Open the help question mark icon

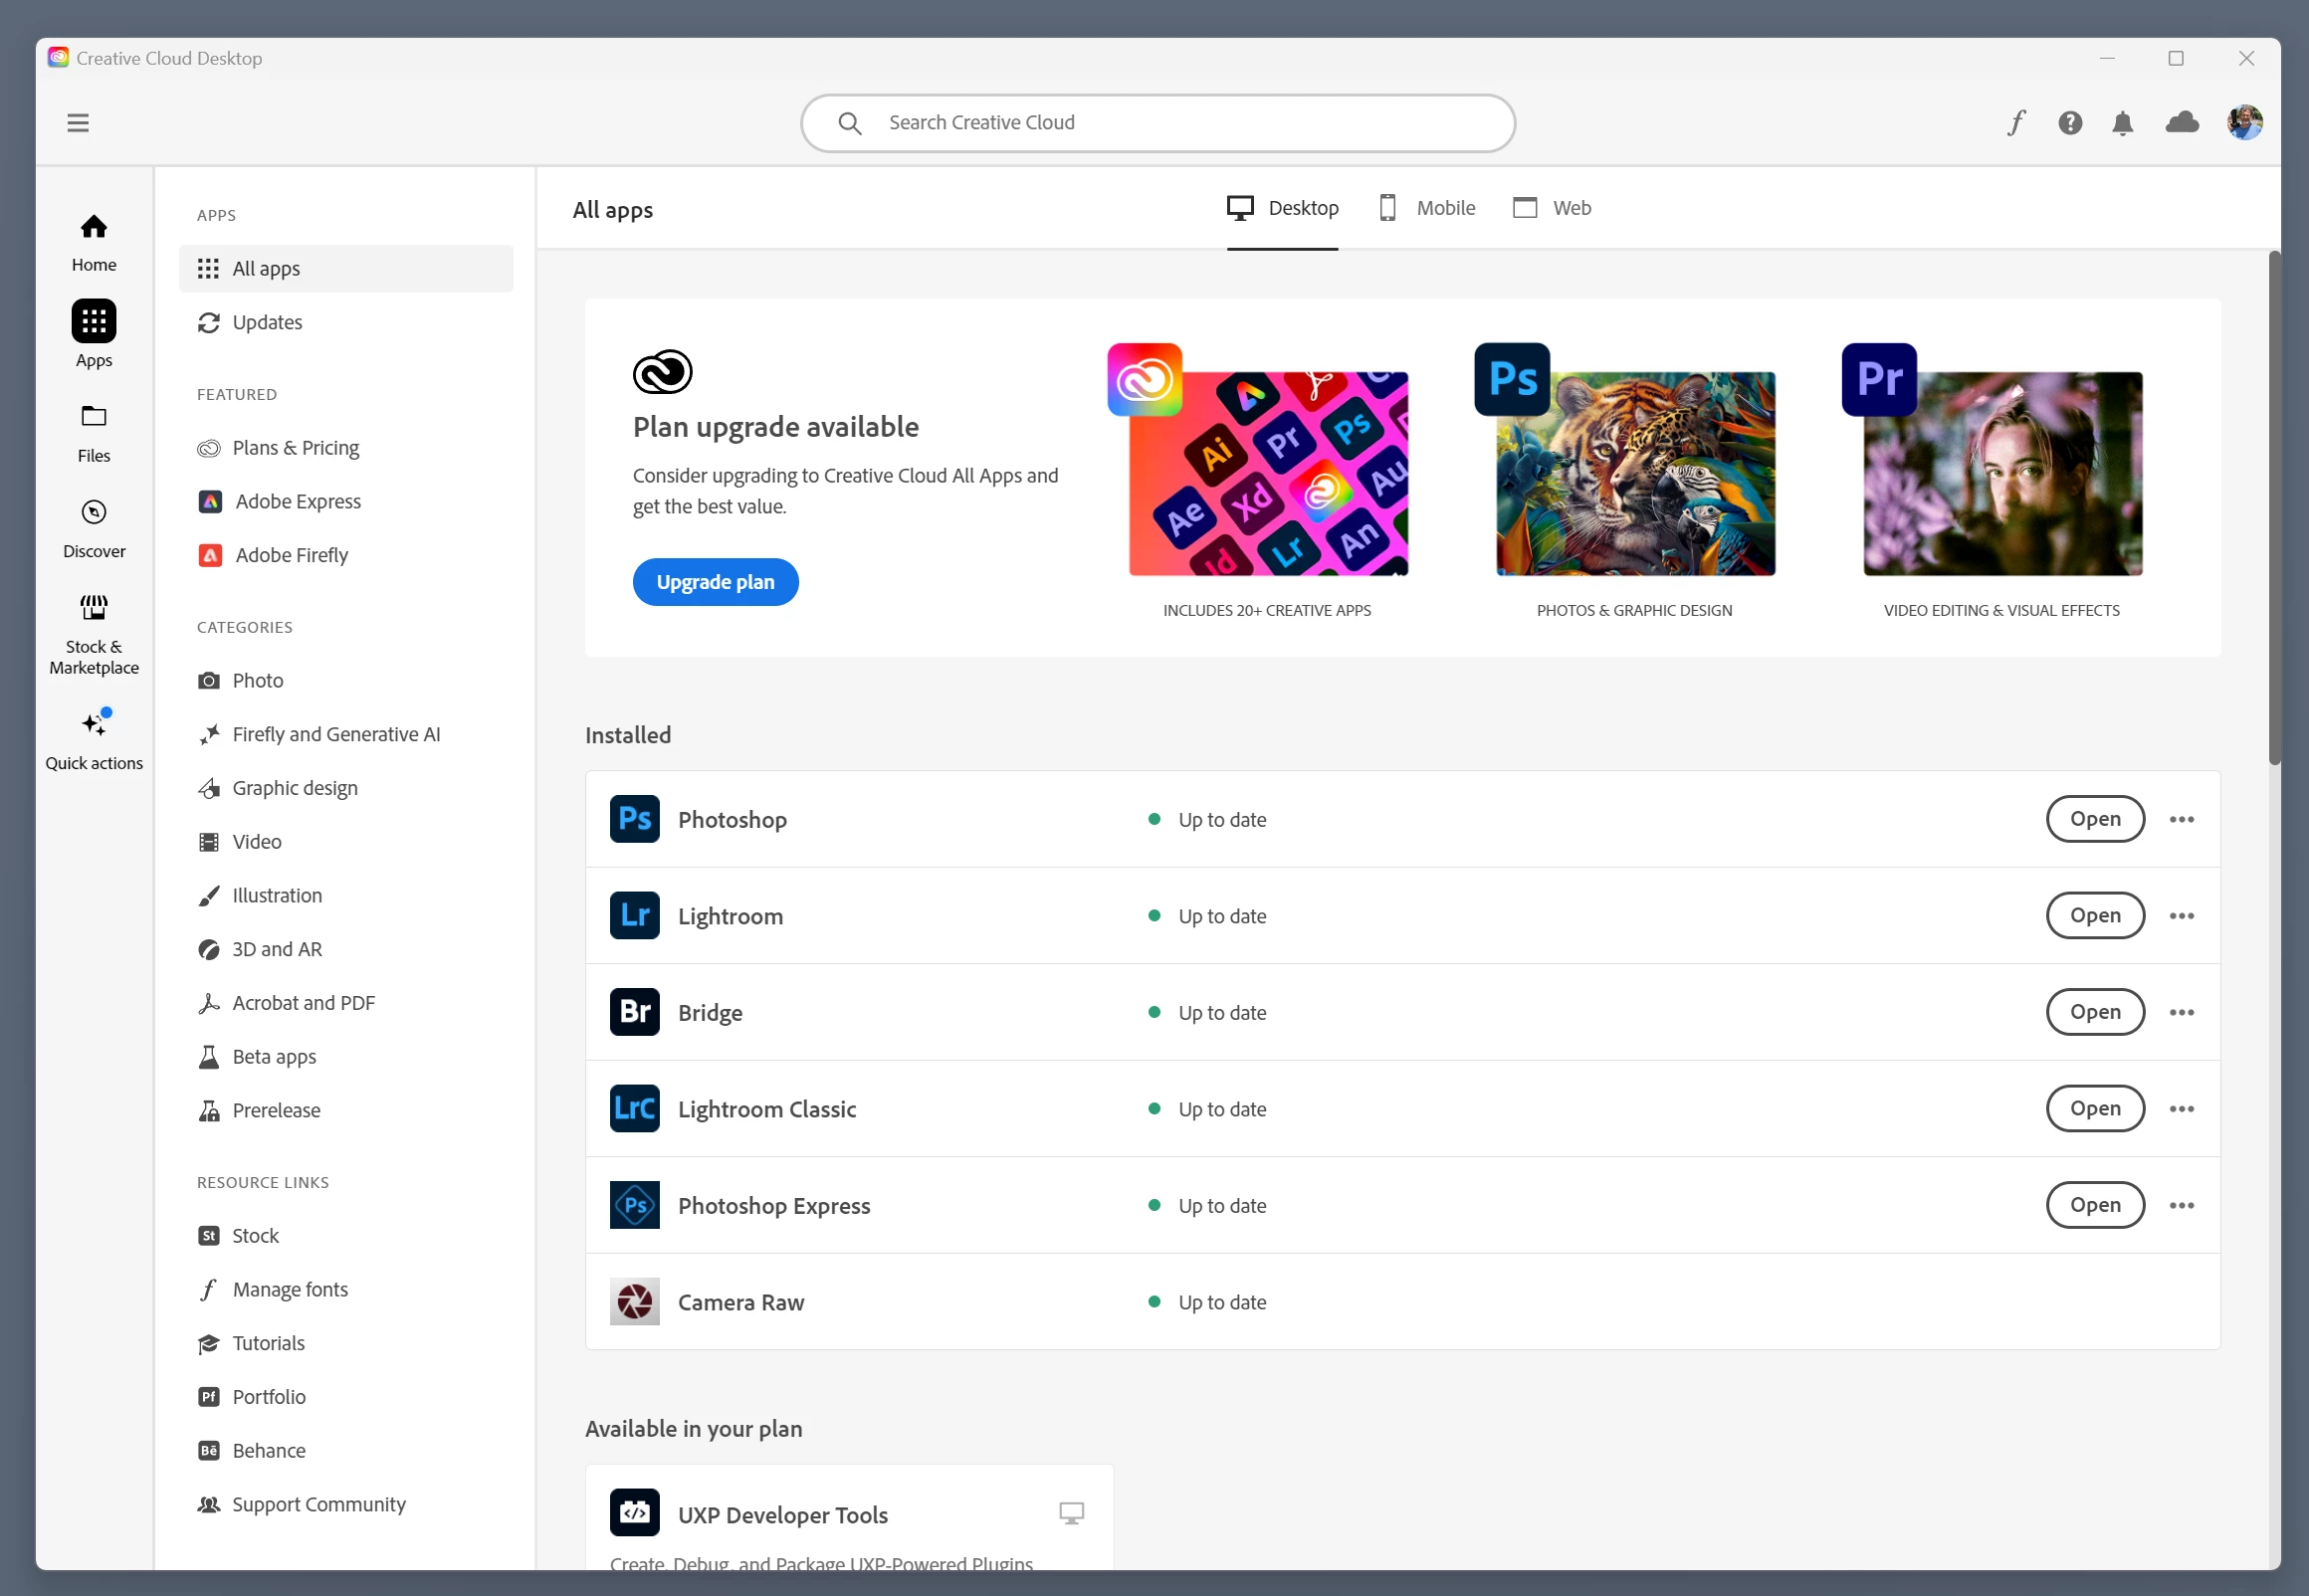click(x=2070, y=123)
